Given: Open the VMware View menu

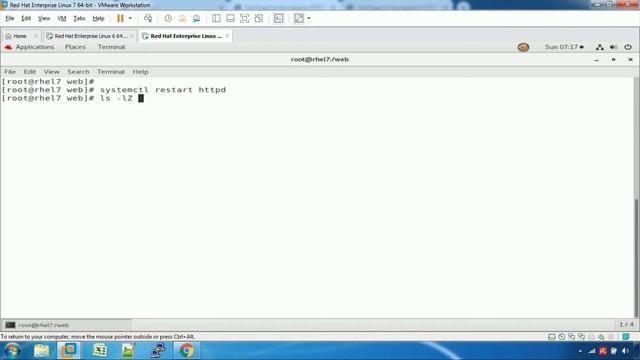Looking at the screenshot, I should click(44, 18).
